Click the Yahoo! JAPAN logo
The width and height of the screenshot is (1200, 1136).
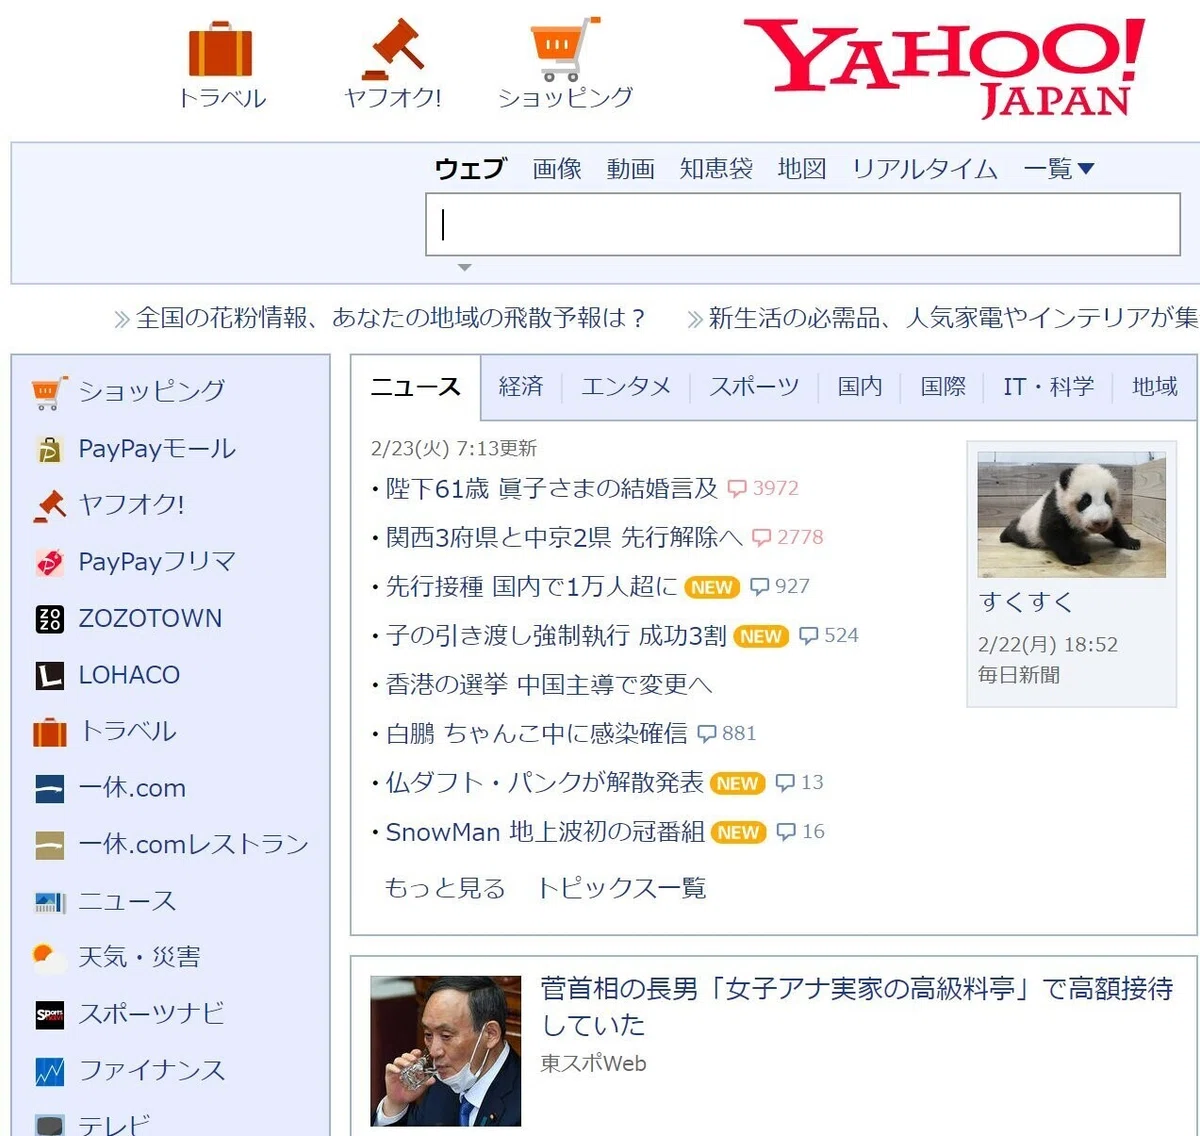[x=944, y=68]
